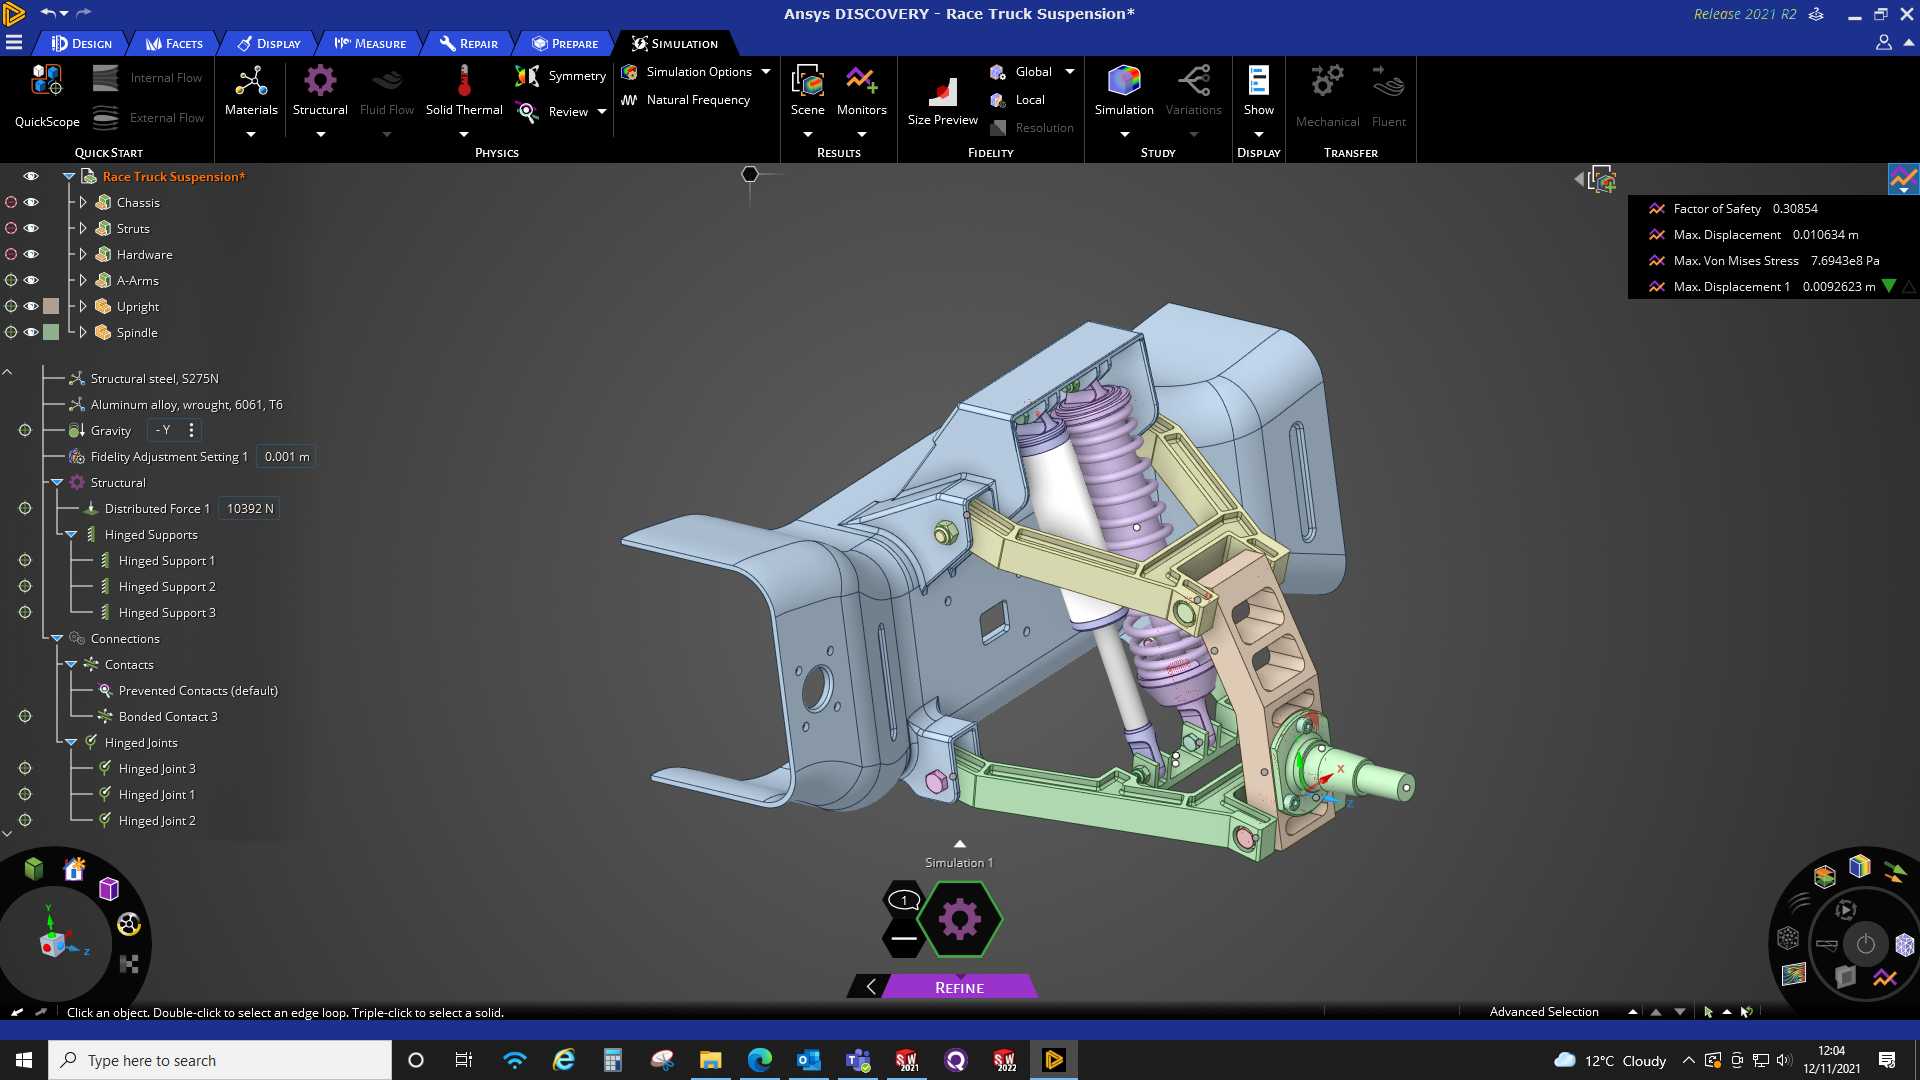Hide the Struts component
Image resolution: width=1920 pixels, height=1080 pixels.
point(31,228)
